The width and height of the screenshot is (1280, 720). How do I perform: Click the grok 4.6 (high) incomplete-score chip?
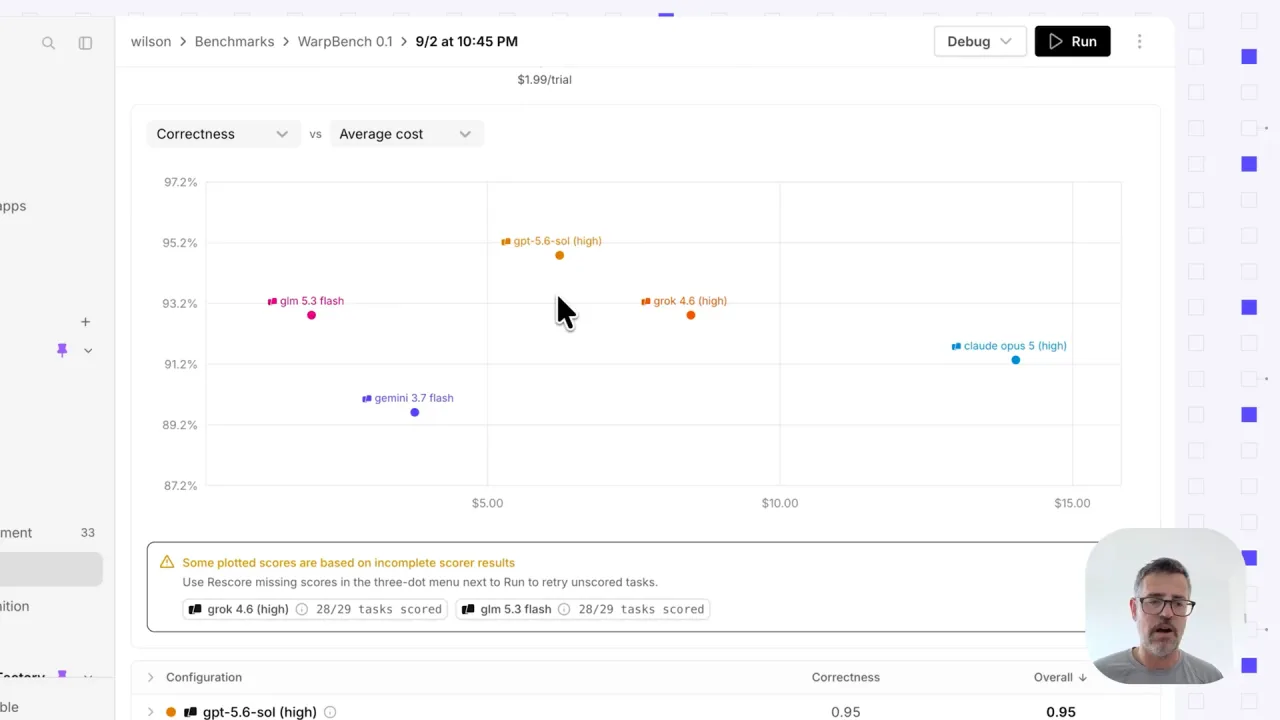click(316, 609)
